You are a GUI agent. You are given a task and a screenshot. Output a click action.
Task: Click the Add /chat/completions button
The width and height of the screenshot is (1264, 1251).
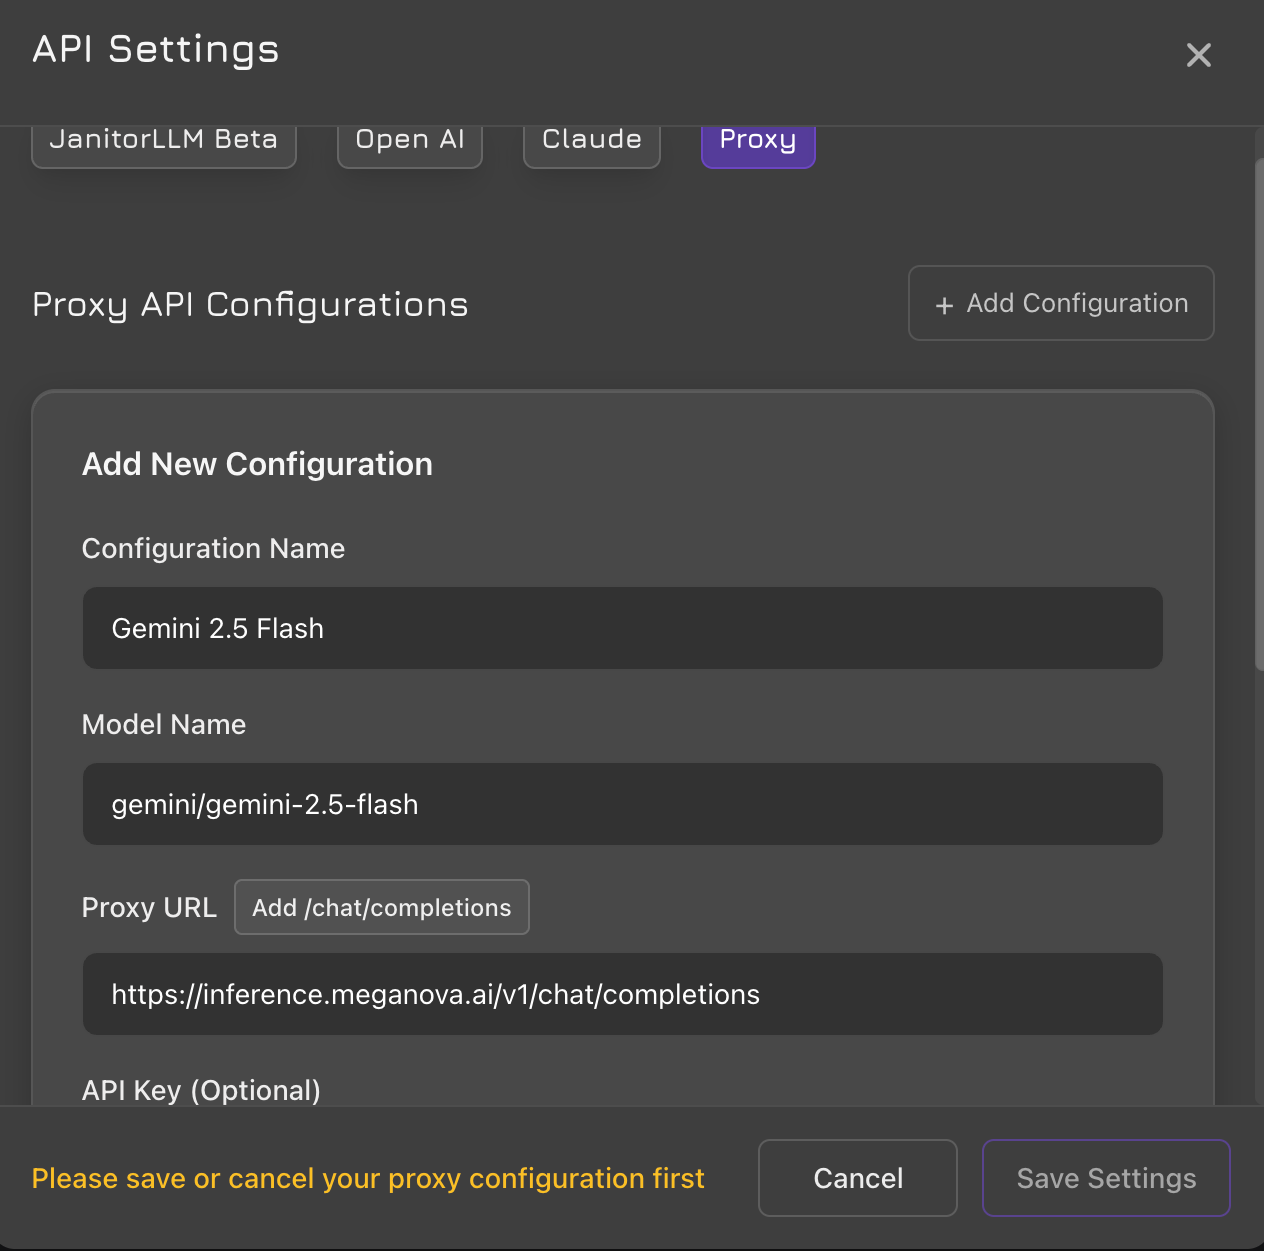tap(381, 907)
